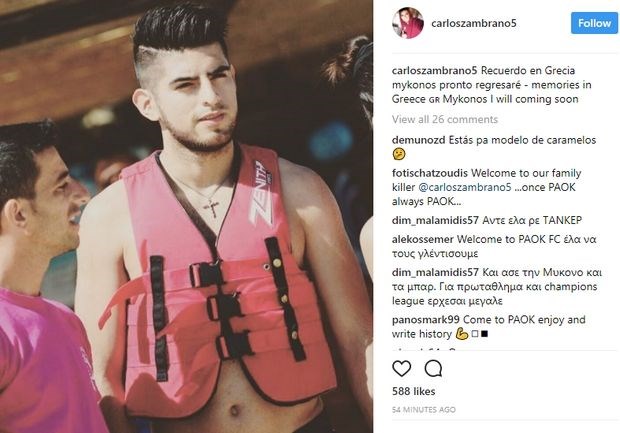The width and height of the screenshot is (620, 433).
Task: Click the winking emoji under demunozd comment
Action: click(399, 154)
